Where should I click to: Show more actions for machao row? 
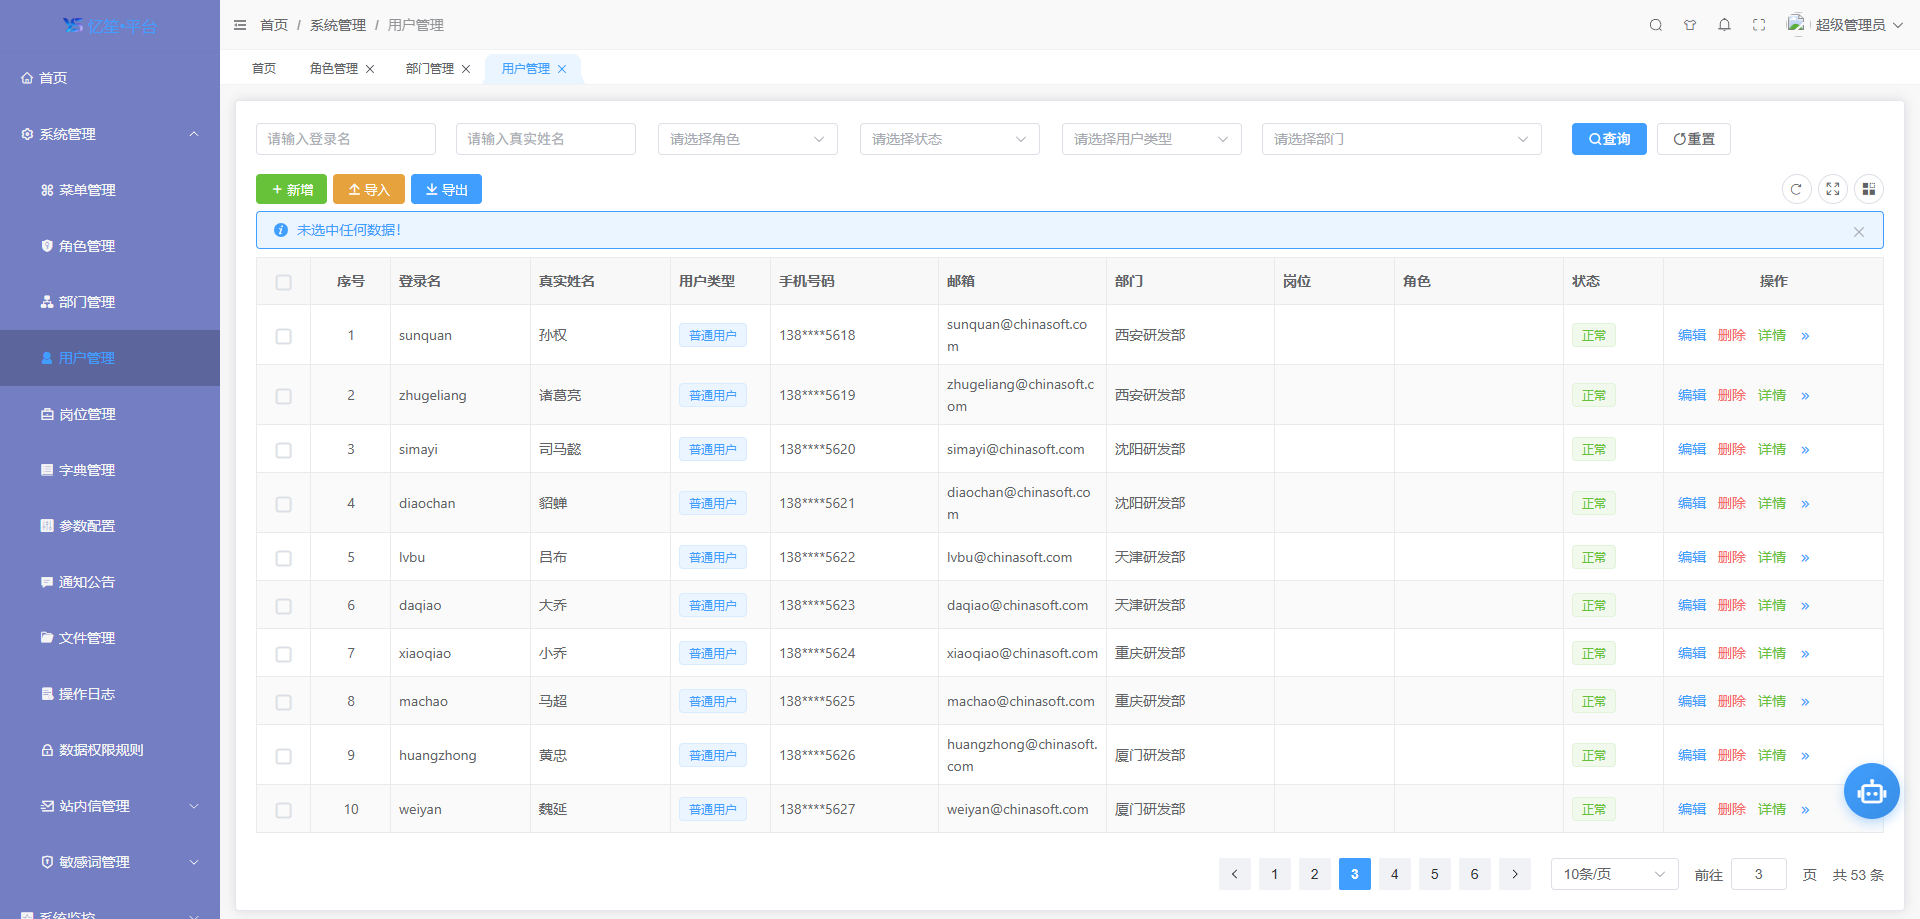1805,702
